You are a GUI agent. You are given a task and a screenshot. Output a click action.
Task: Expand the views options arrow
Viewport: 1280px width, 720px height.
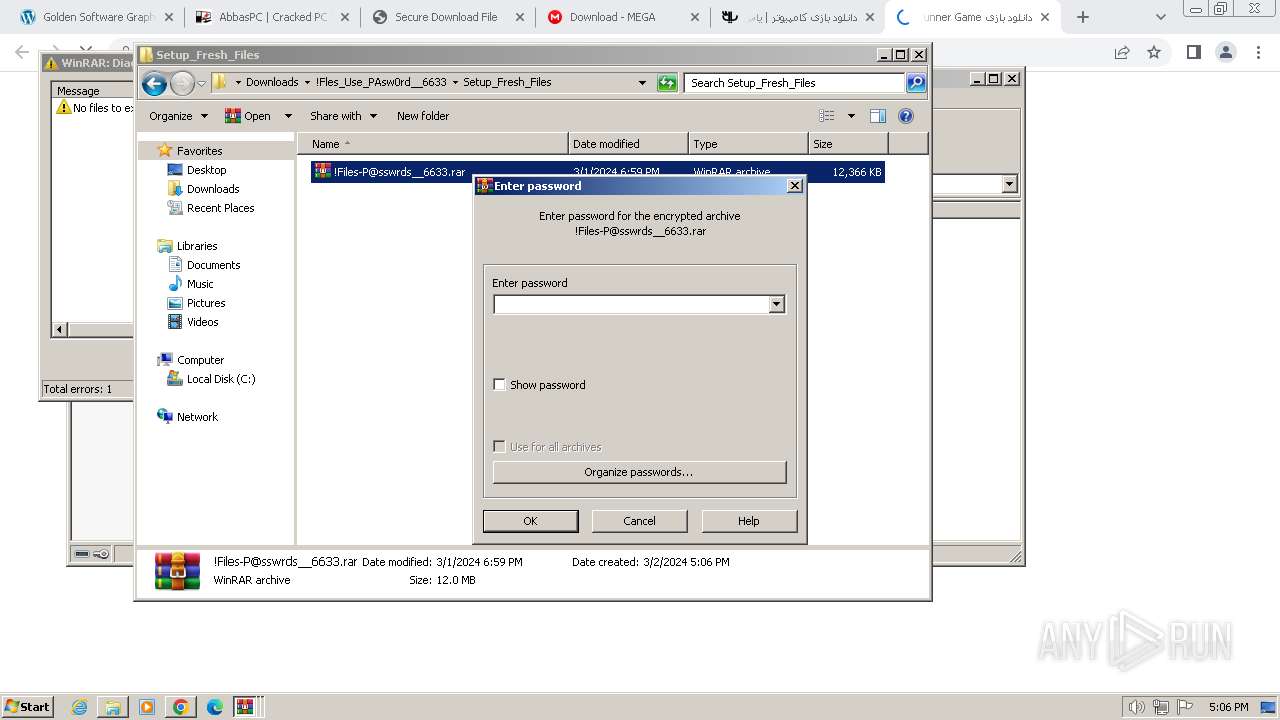(x=851, y=116)
